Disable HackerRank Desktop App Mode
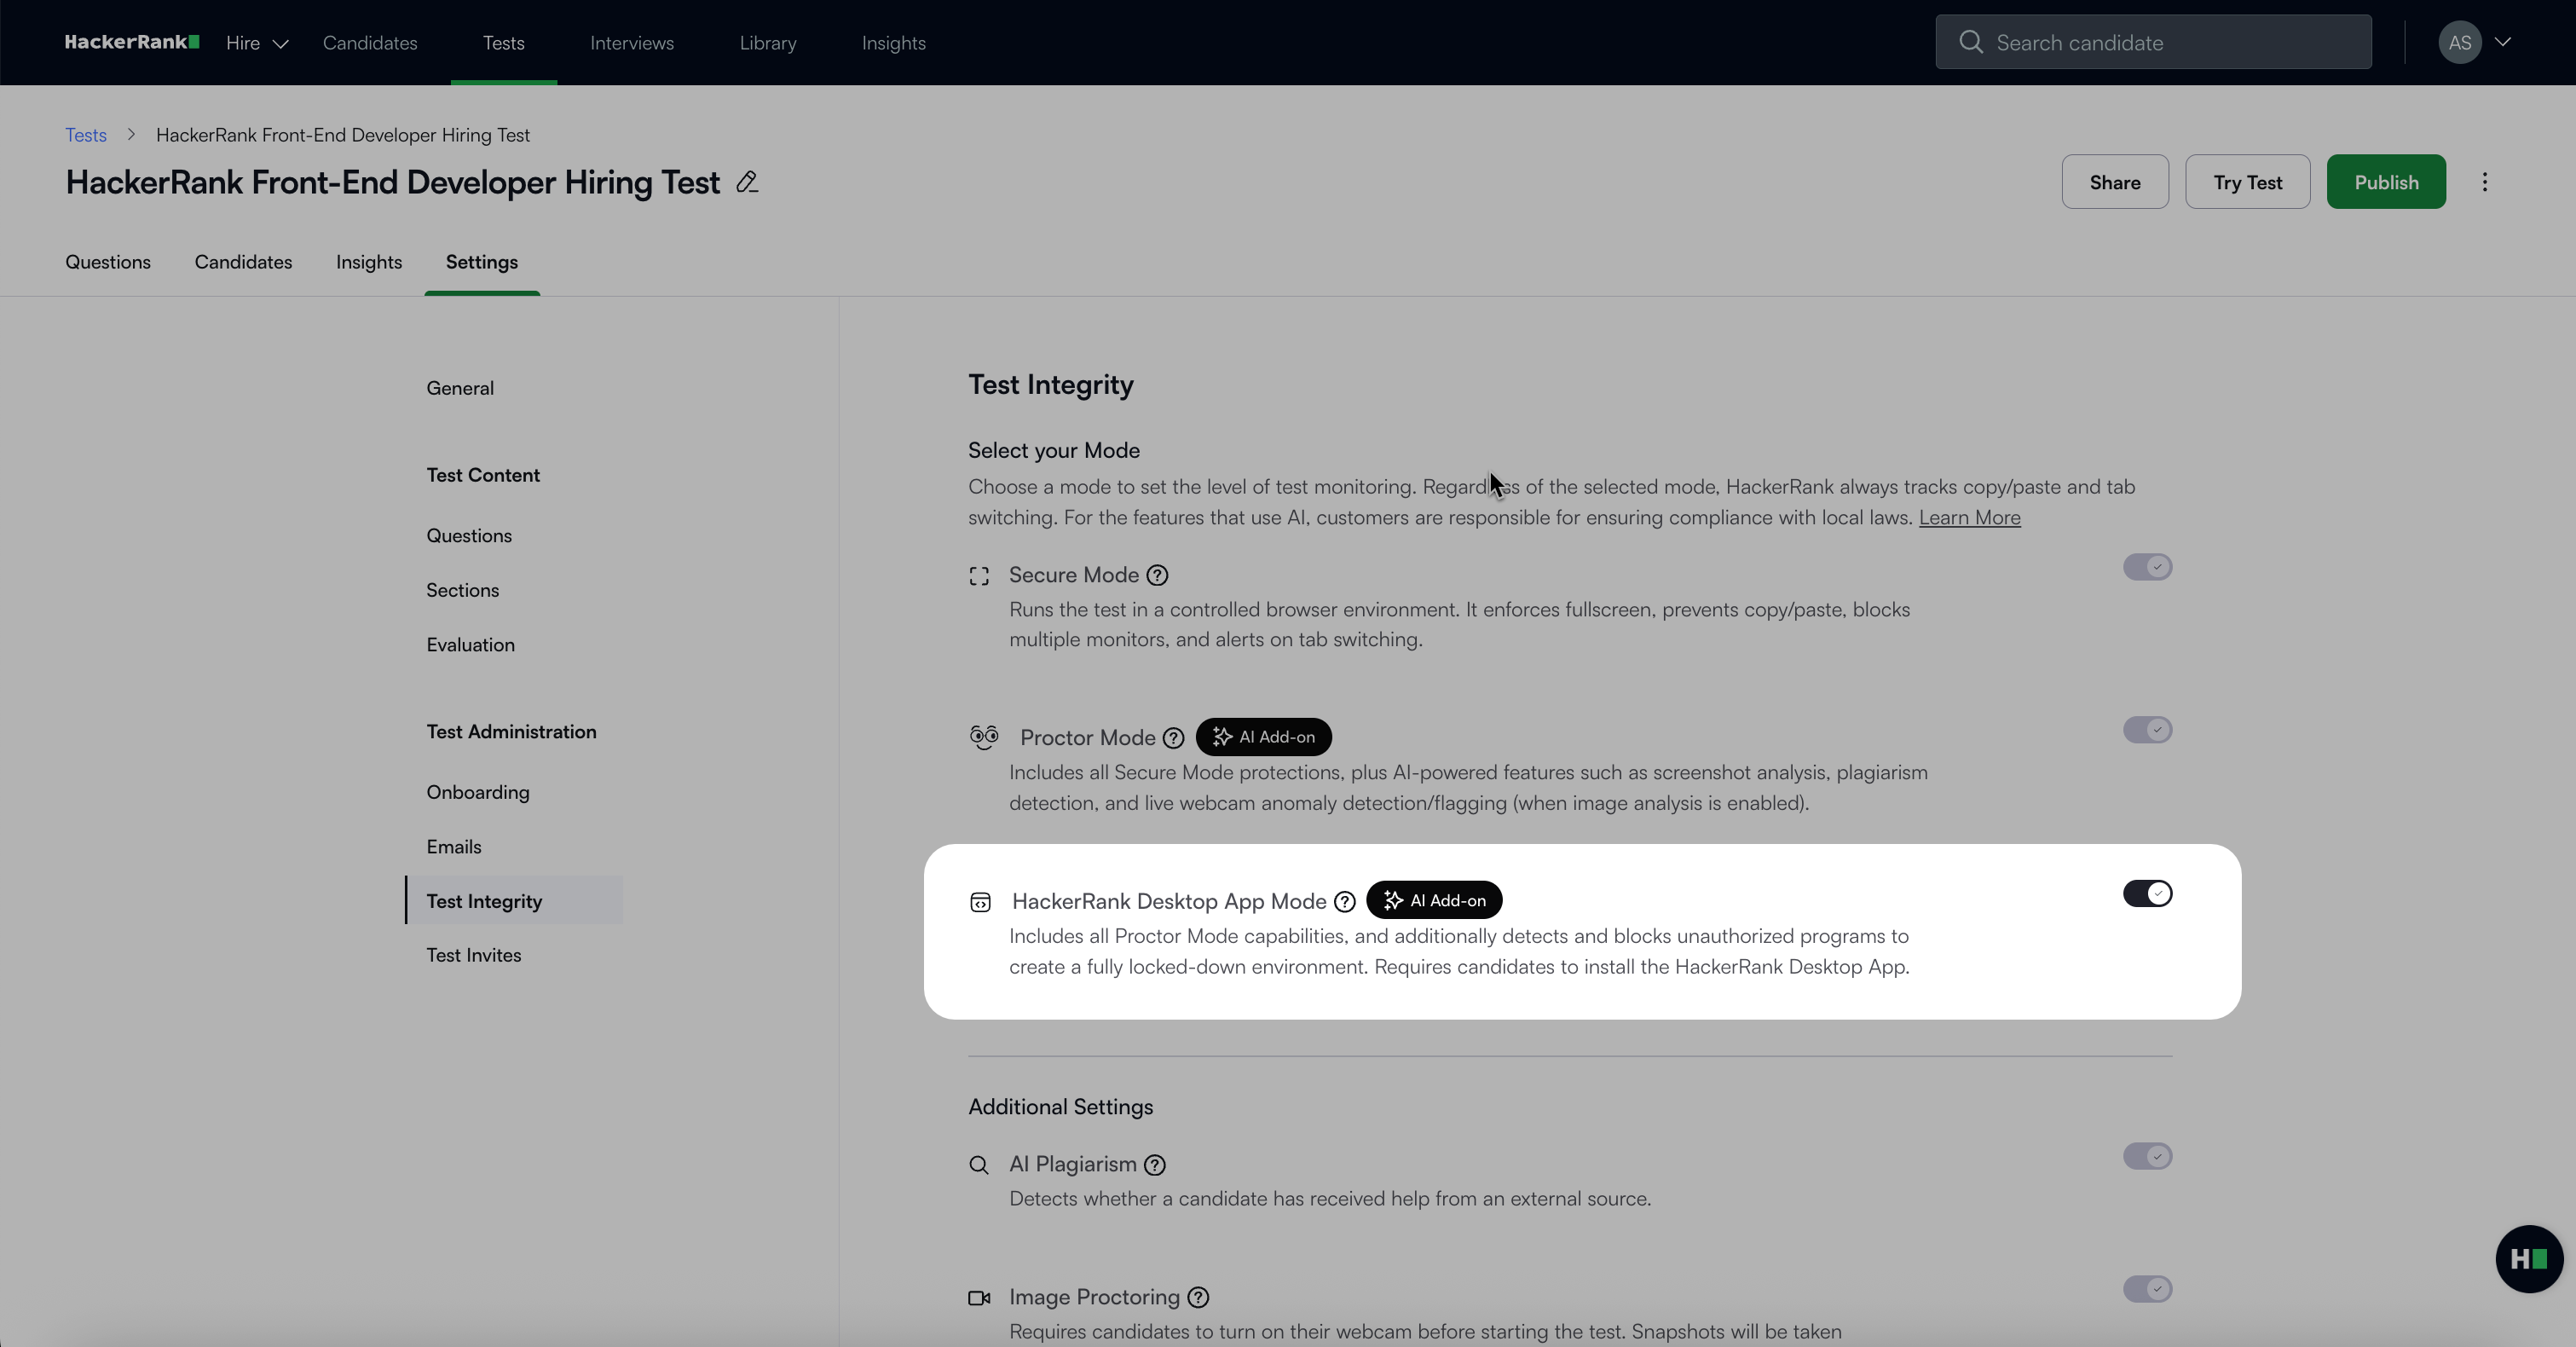 [2148, 893]
